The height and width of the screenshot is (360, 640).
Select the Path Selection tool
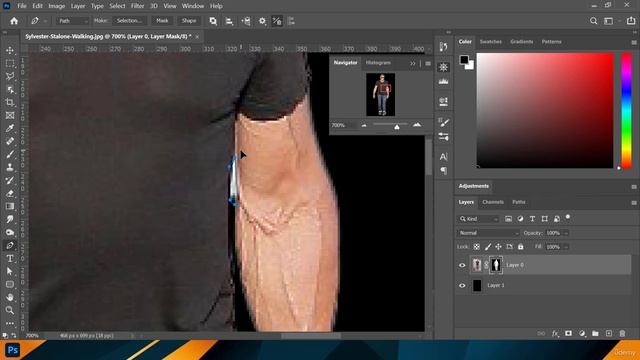click(x=10, y=271)
